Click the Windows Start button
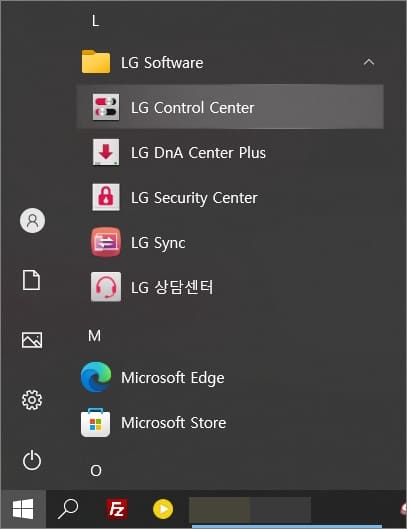The width and height of the screenshot is (407, 529). point(23,509)
